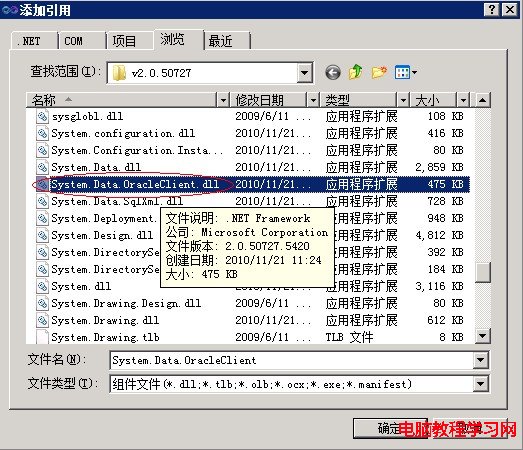Click the vertical scrollbar thumb
The height and width of the screenshot is (450, 523).
tap(482, 273)
